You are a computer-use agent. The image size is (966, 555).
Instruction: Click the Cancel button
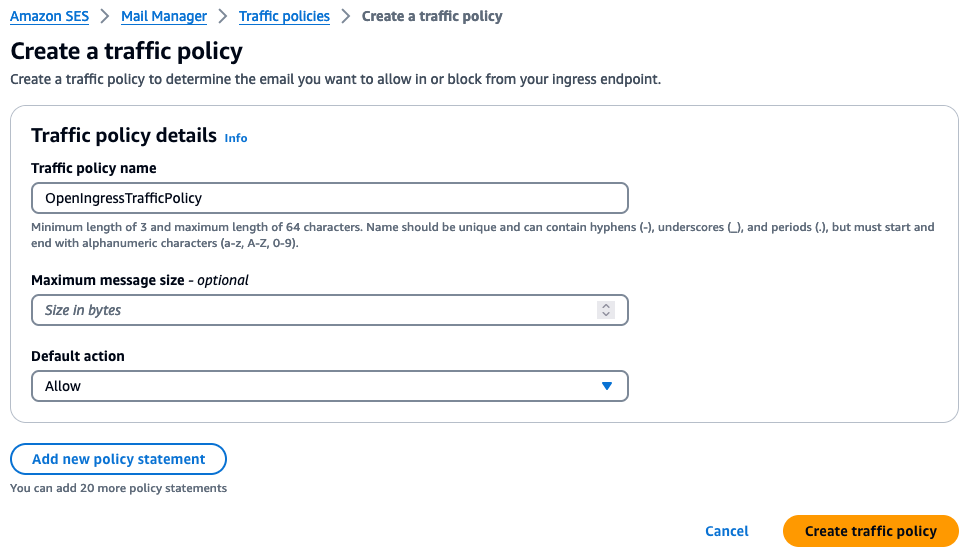(x=727, y=531)
